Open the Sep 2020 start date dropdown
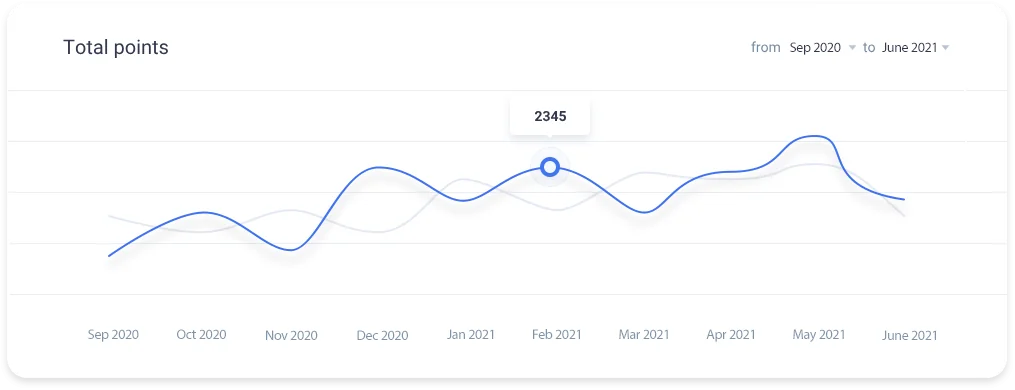 click(822, 47)
